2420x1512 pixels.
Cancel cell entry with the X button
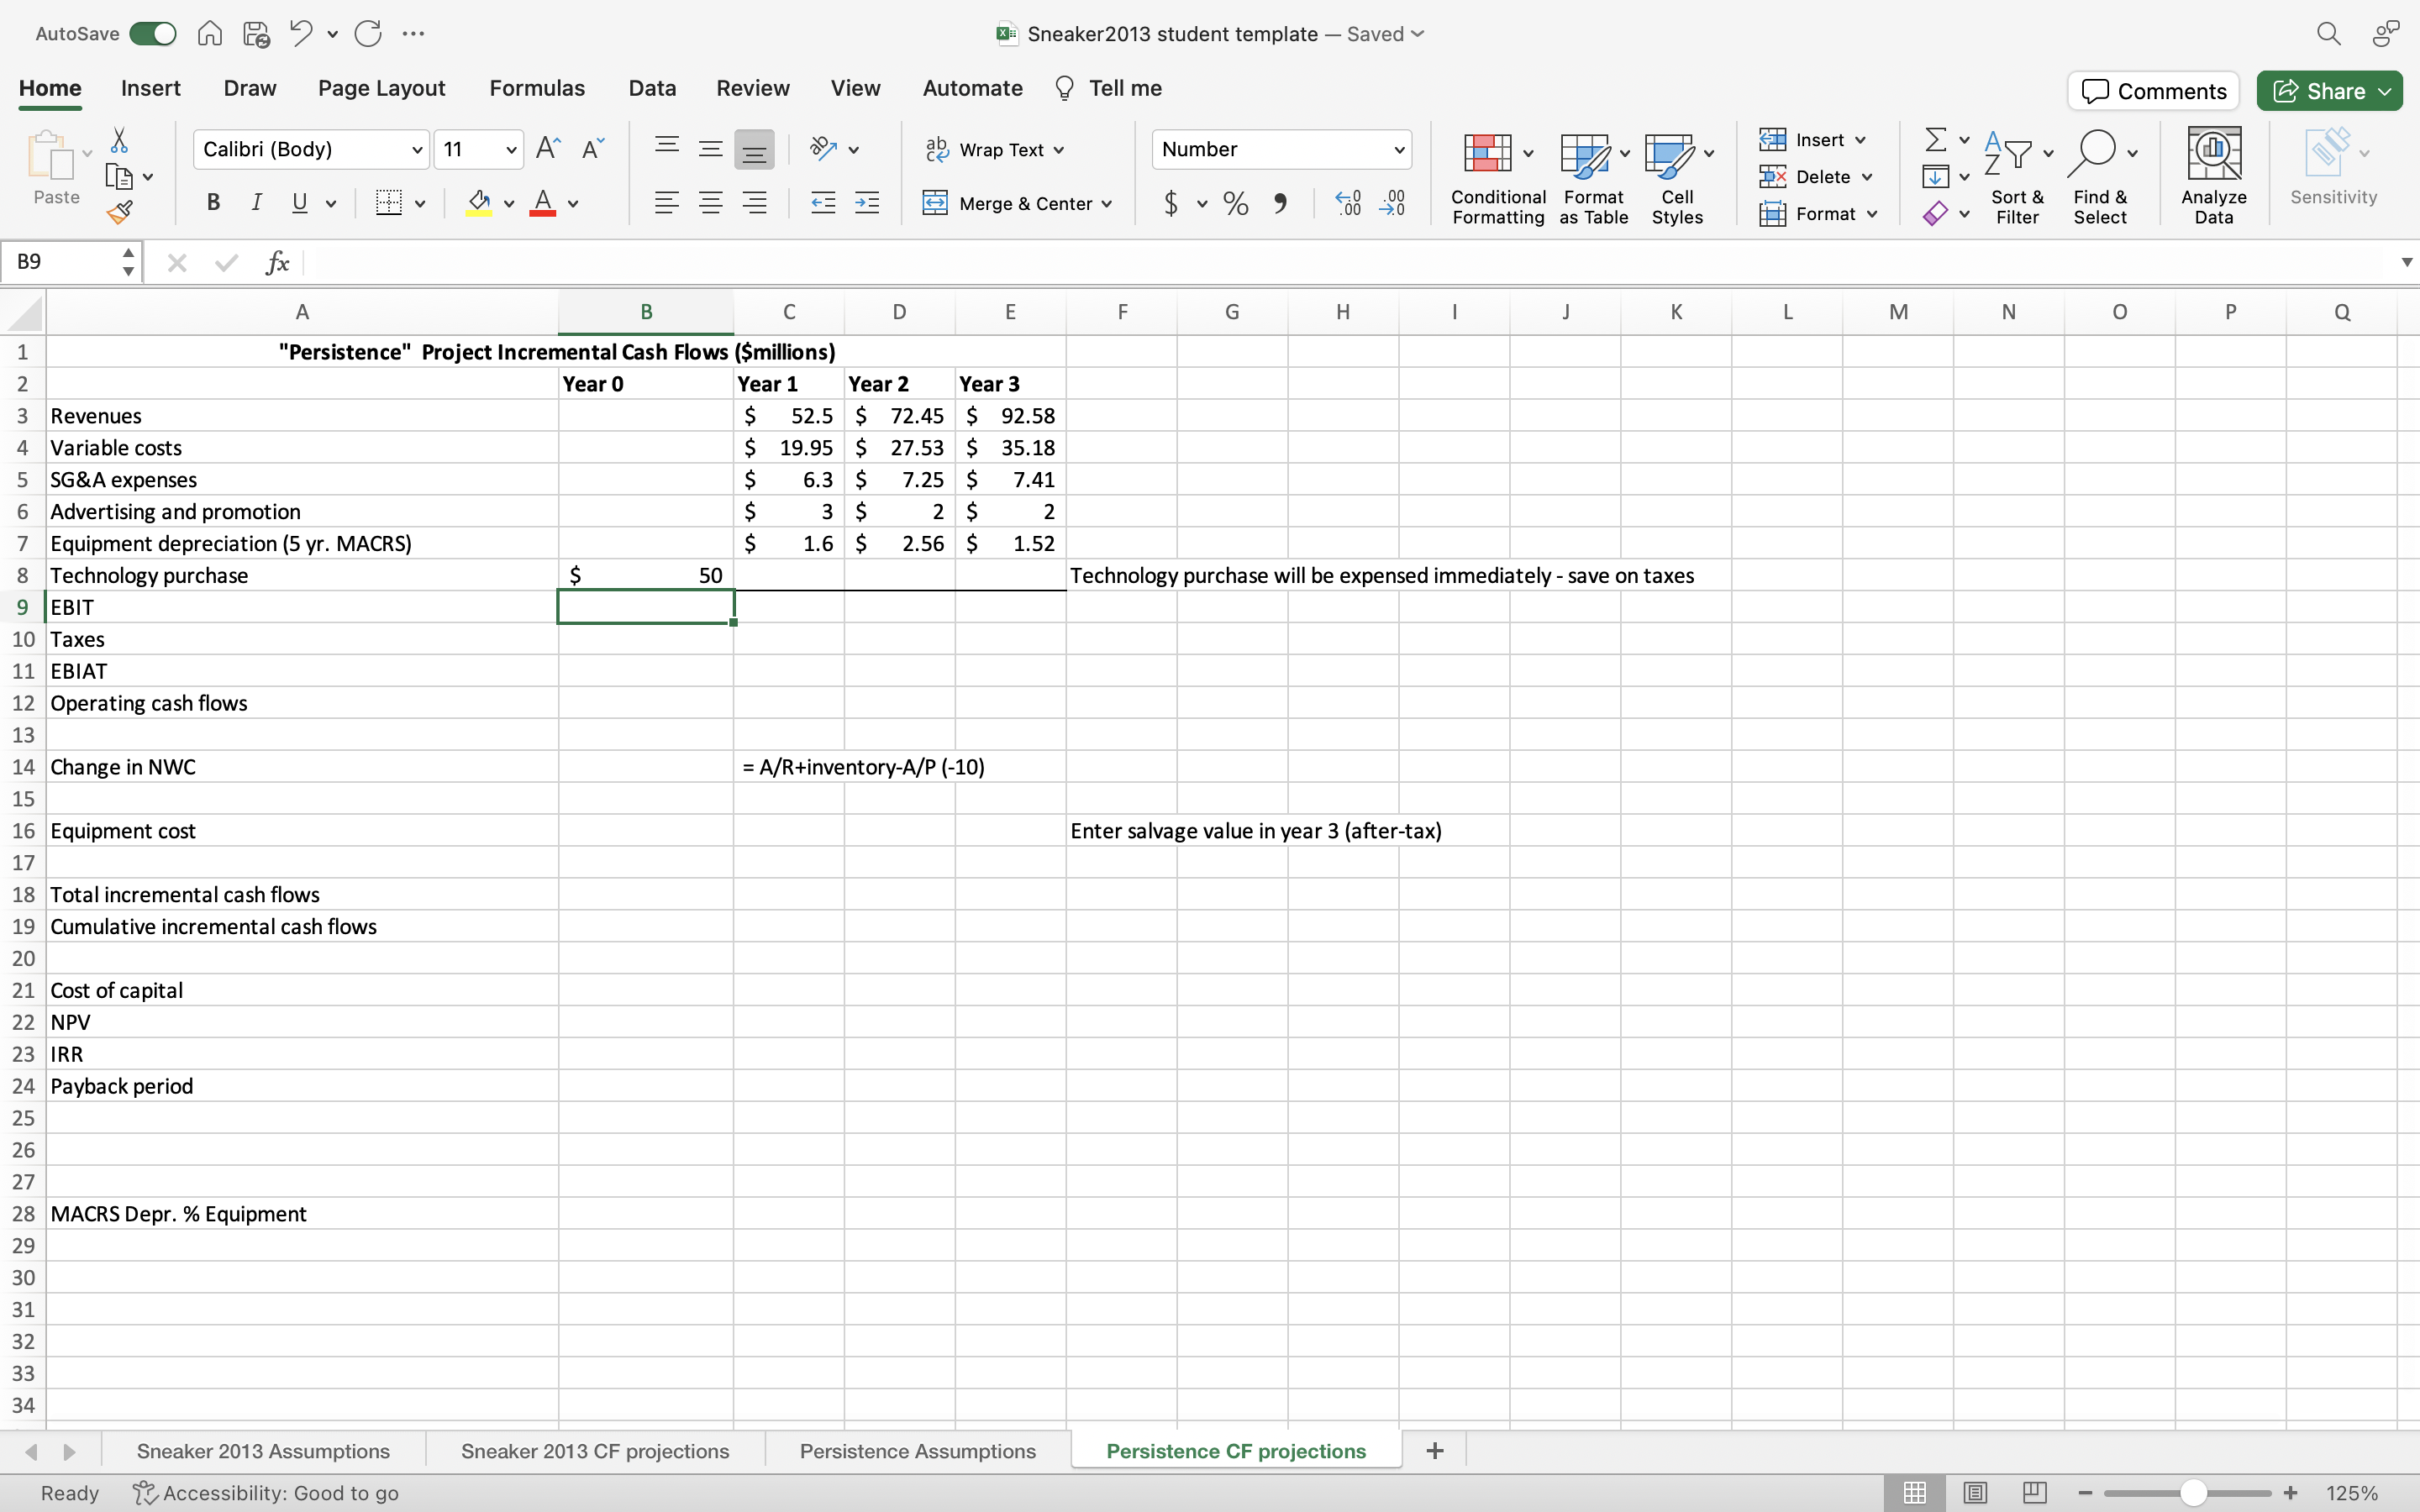click(178, 262)
